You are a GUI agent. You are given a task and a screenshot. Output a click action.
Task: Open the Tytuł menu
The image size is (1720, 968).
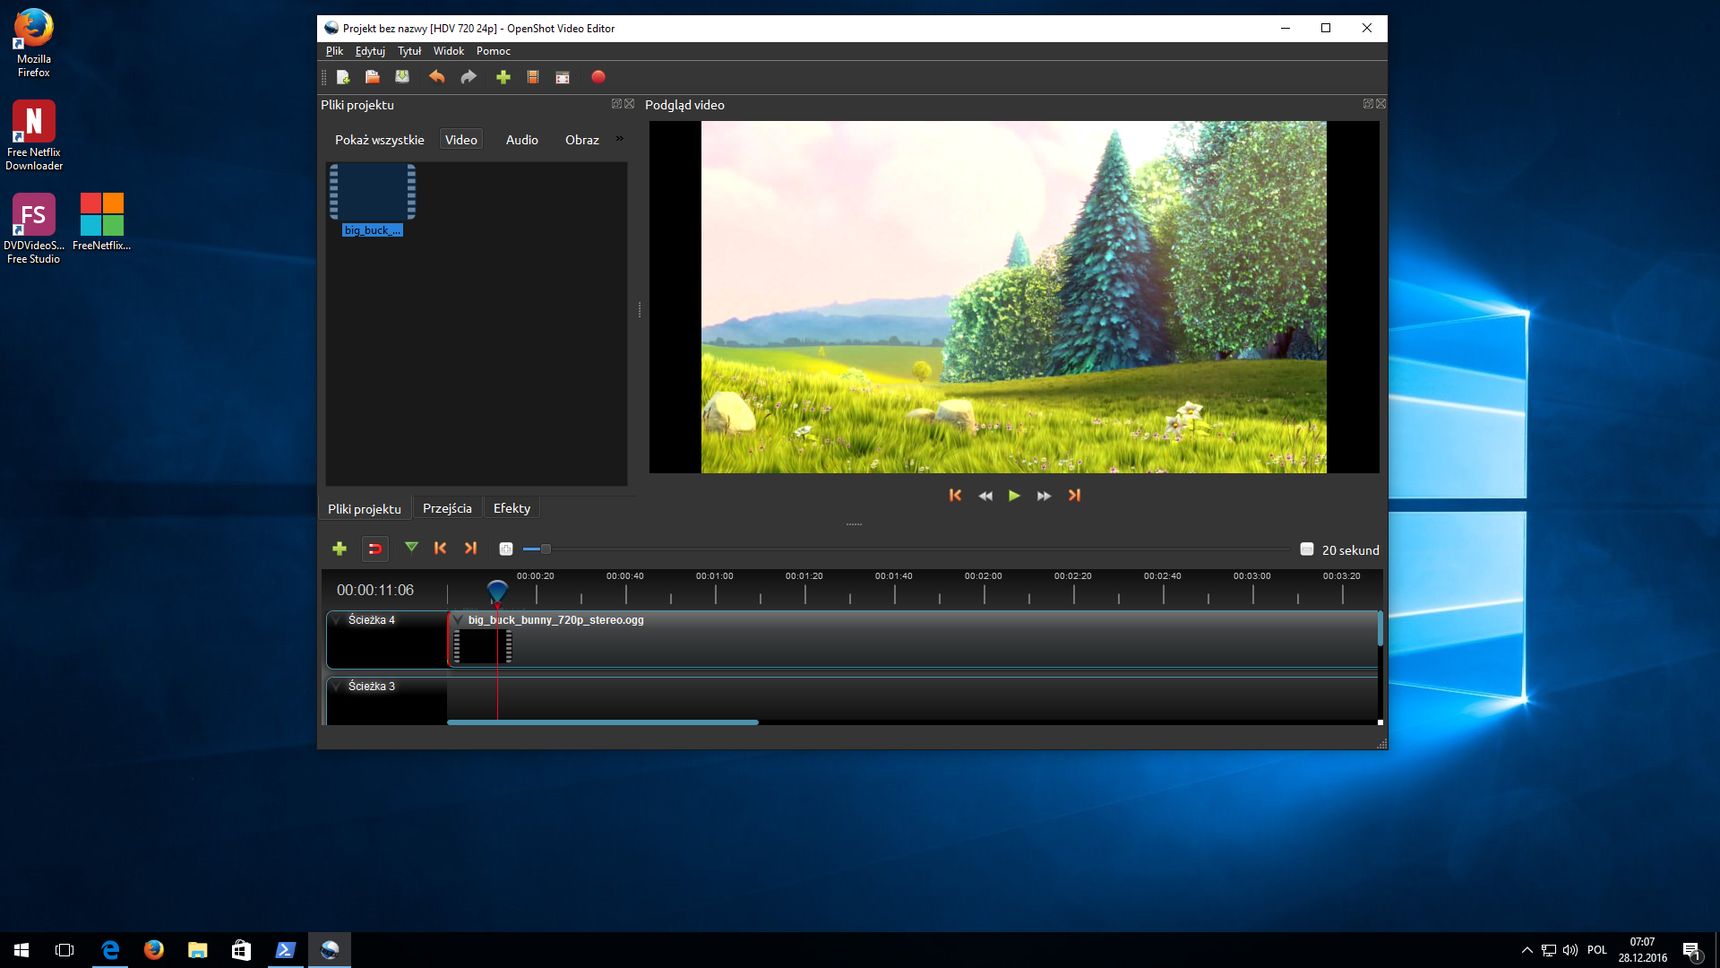pos(409,51)
